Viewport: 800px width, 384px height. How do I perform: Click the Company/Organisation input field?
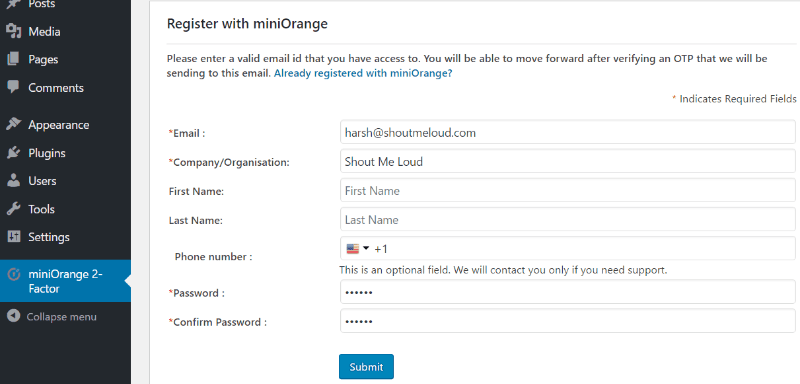click(568, 162)
